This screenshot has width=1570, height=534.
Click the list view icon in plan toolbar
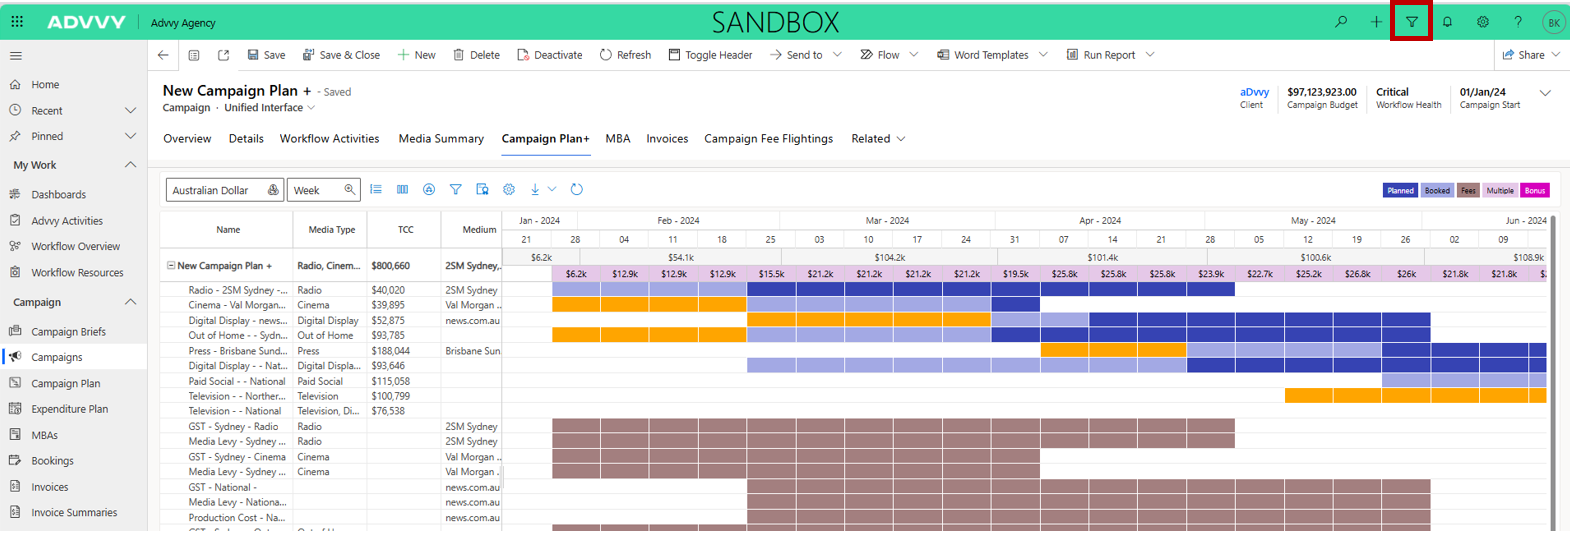point(376,189)
